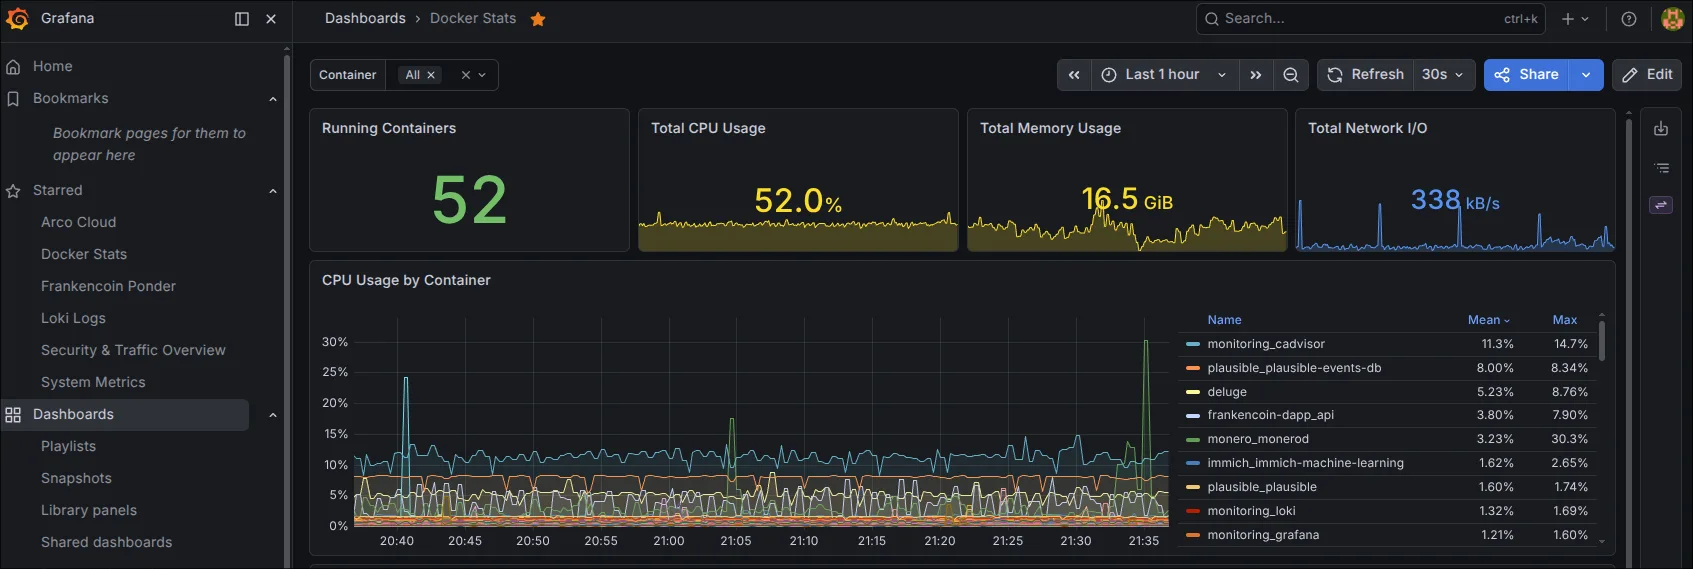Expand the Container variable dropdown

pos(482,75)
